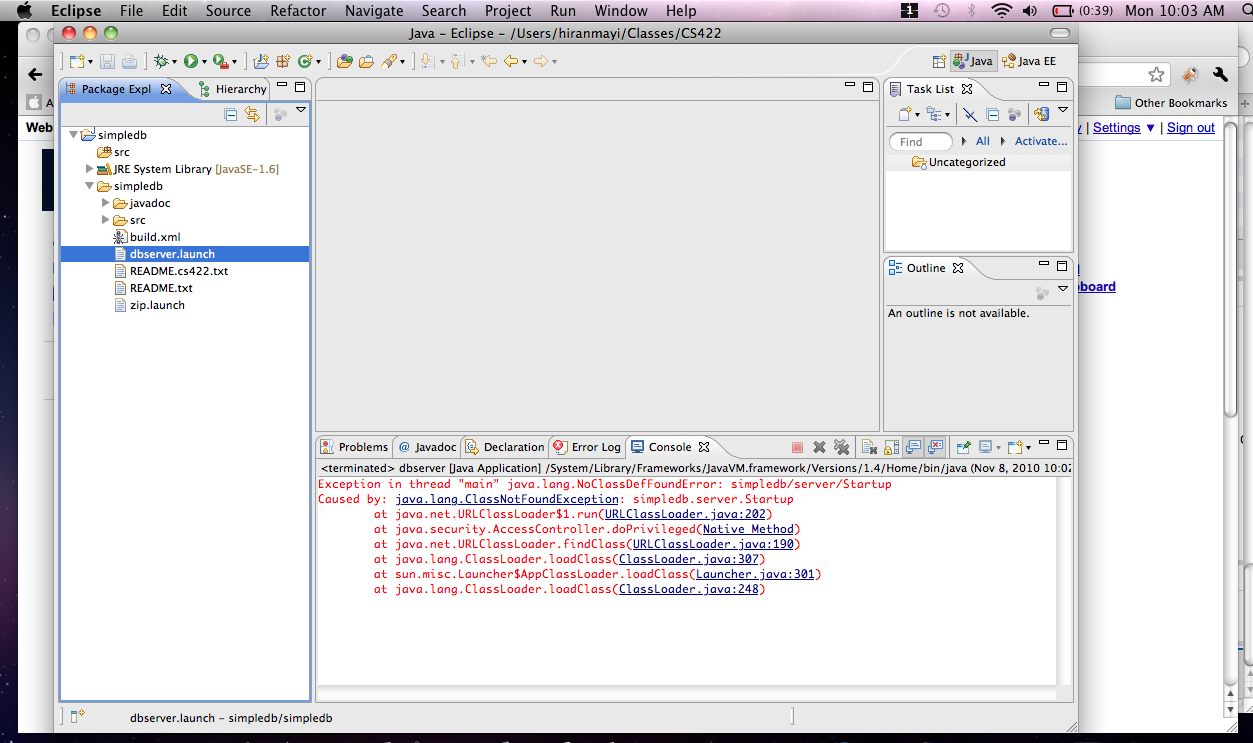
Task: Toggle Hide Completed Tasks in Task List
Action: coord(970,115)
